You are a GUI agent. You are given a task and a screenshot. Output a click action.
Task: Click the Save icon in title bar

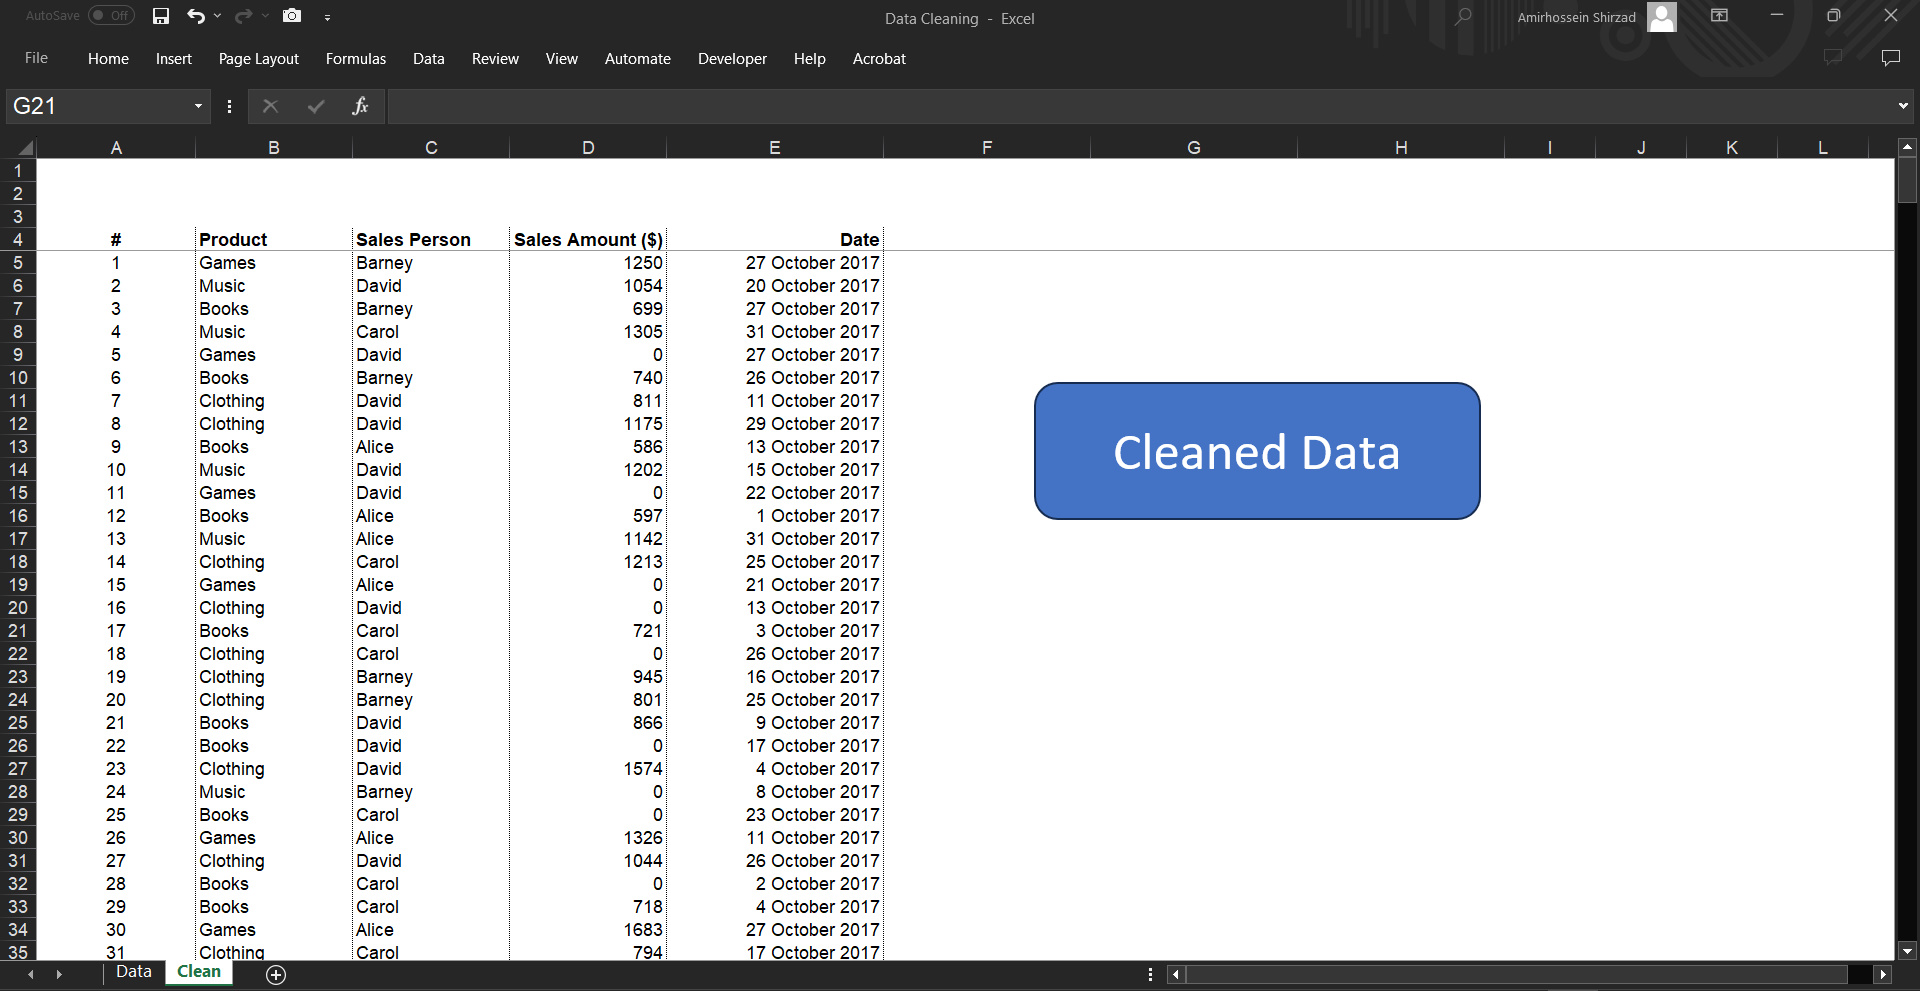161,16
